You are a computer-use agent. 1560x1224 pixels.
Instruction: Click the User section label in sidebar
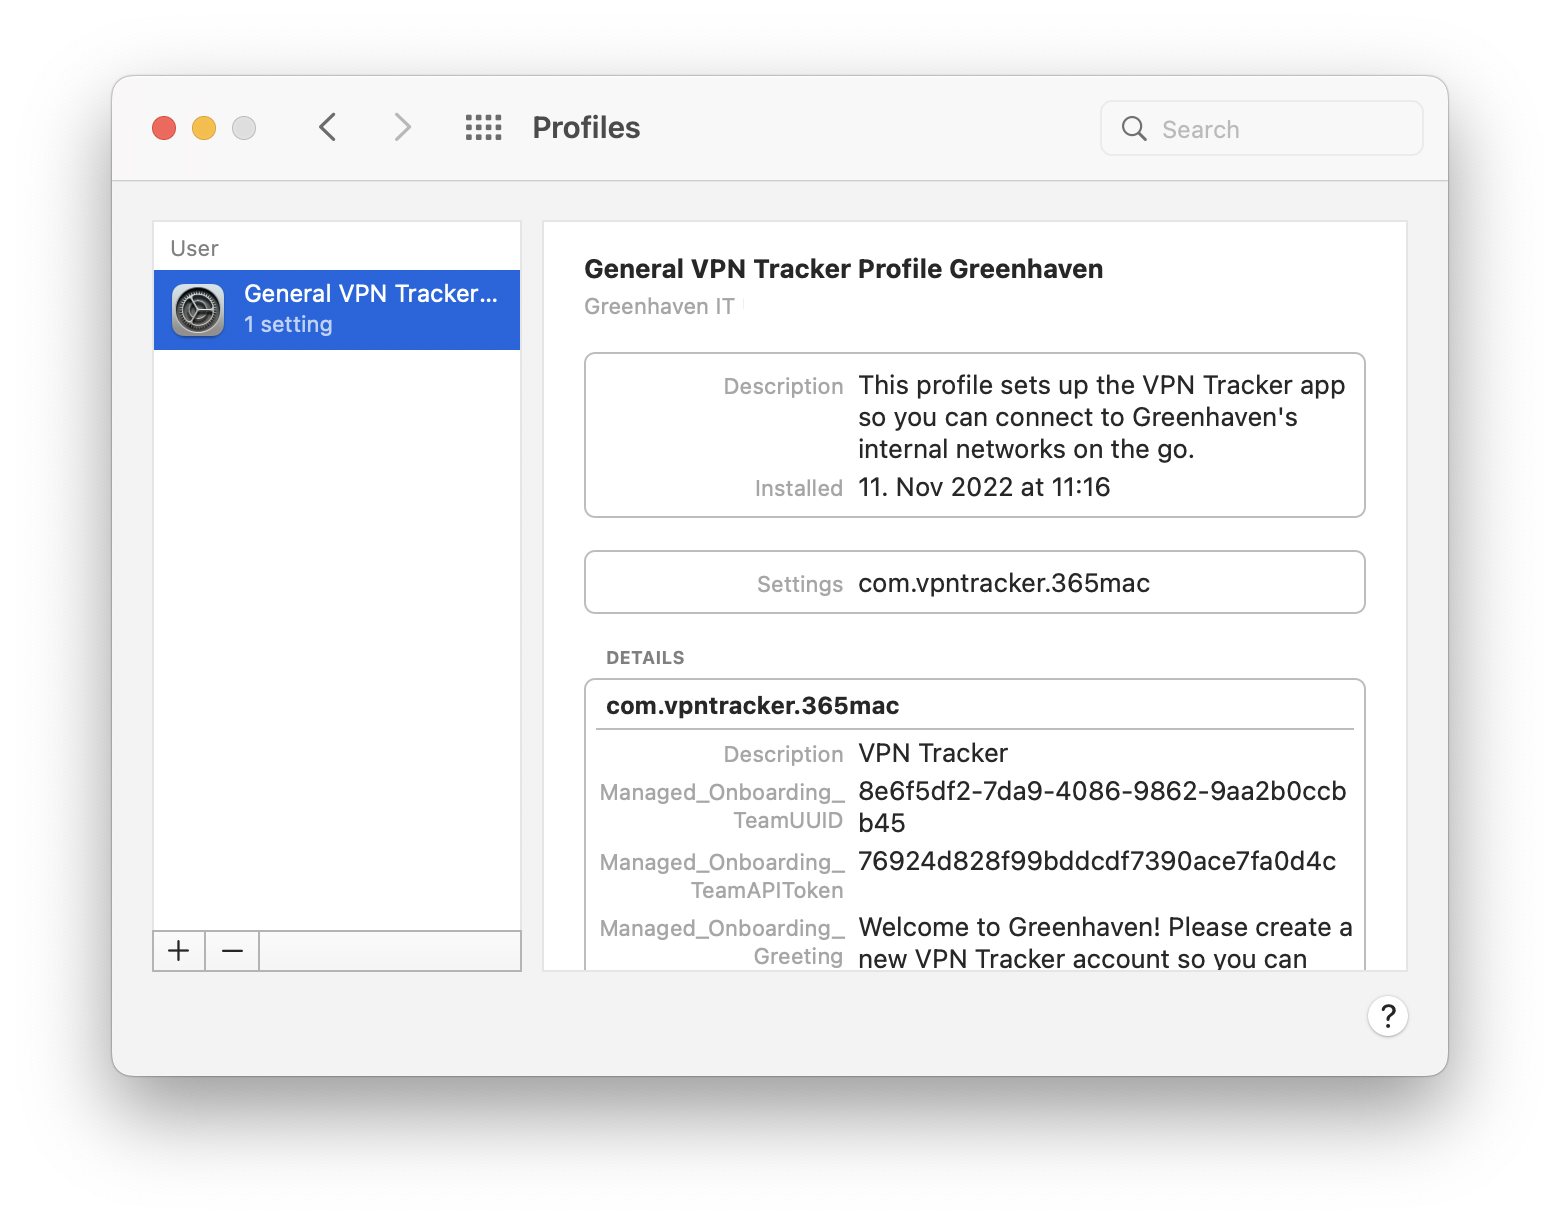tap(194, 248)
